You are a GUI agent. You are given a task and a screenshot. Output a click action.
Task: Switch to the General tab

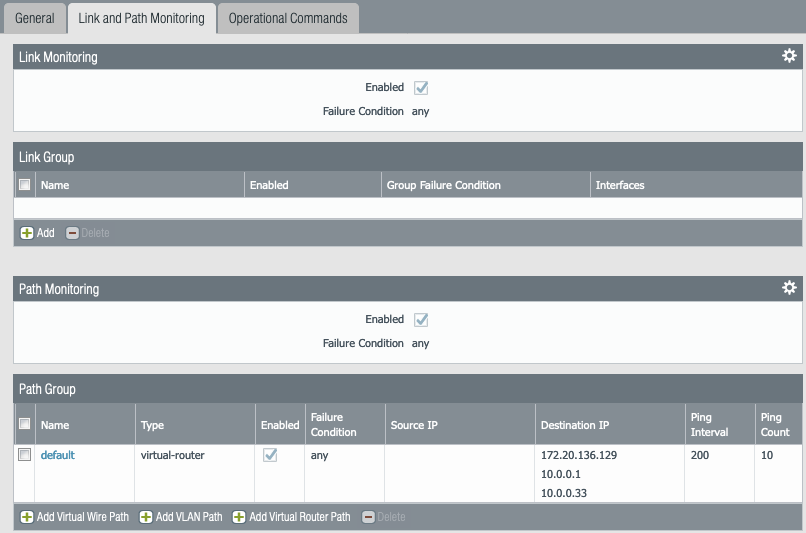pos(35,18)
